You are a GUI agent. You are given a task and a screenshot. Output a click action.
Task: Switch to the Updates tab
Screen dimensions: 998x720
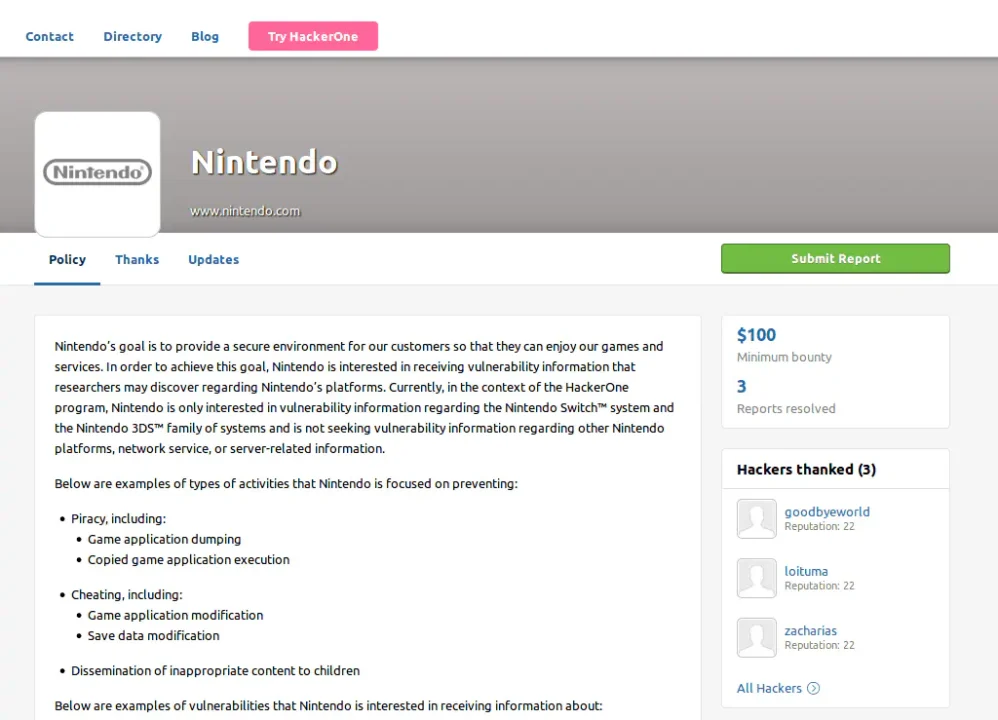213,260
